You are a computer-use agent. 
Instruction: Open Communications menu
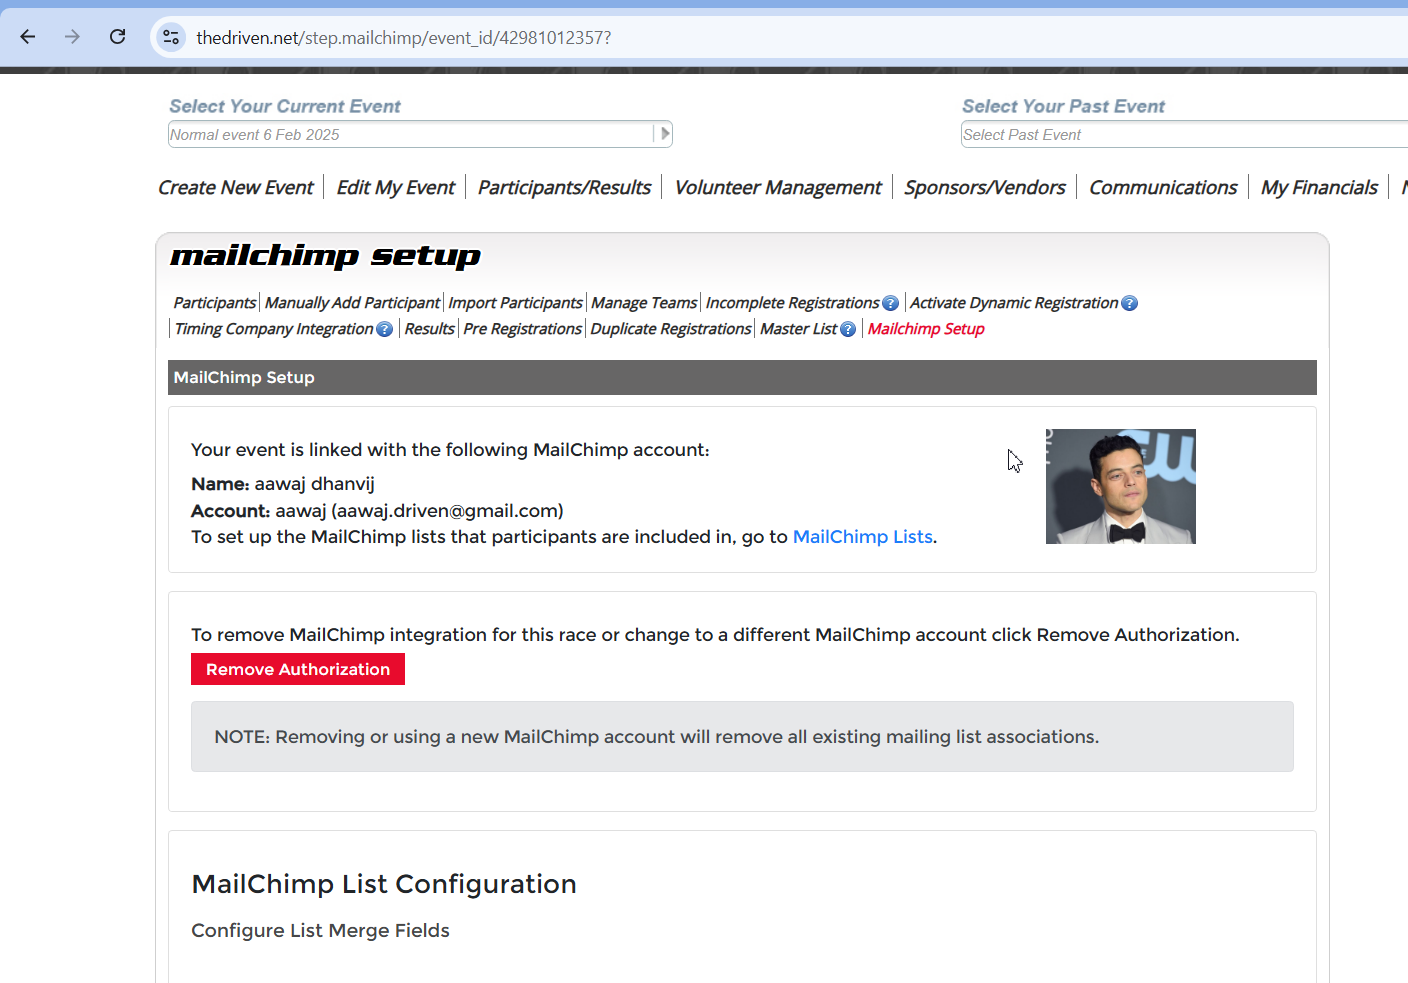[1163, 187]
